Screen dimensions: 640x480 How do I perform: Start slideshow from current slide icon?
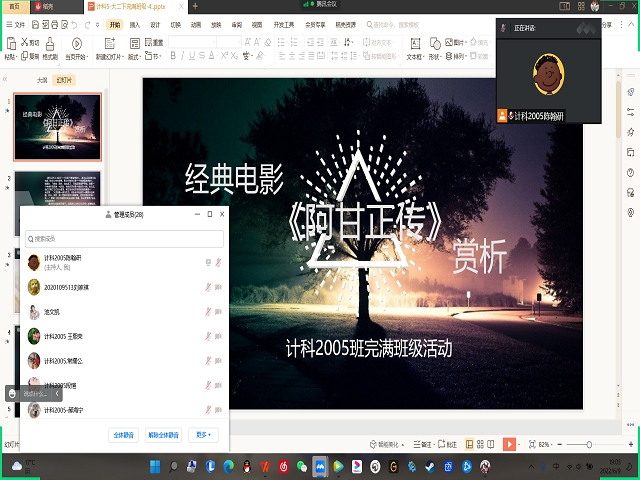coord(77,43)
